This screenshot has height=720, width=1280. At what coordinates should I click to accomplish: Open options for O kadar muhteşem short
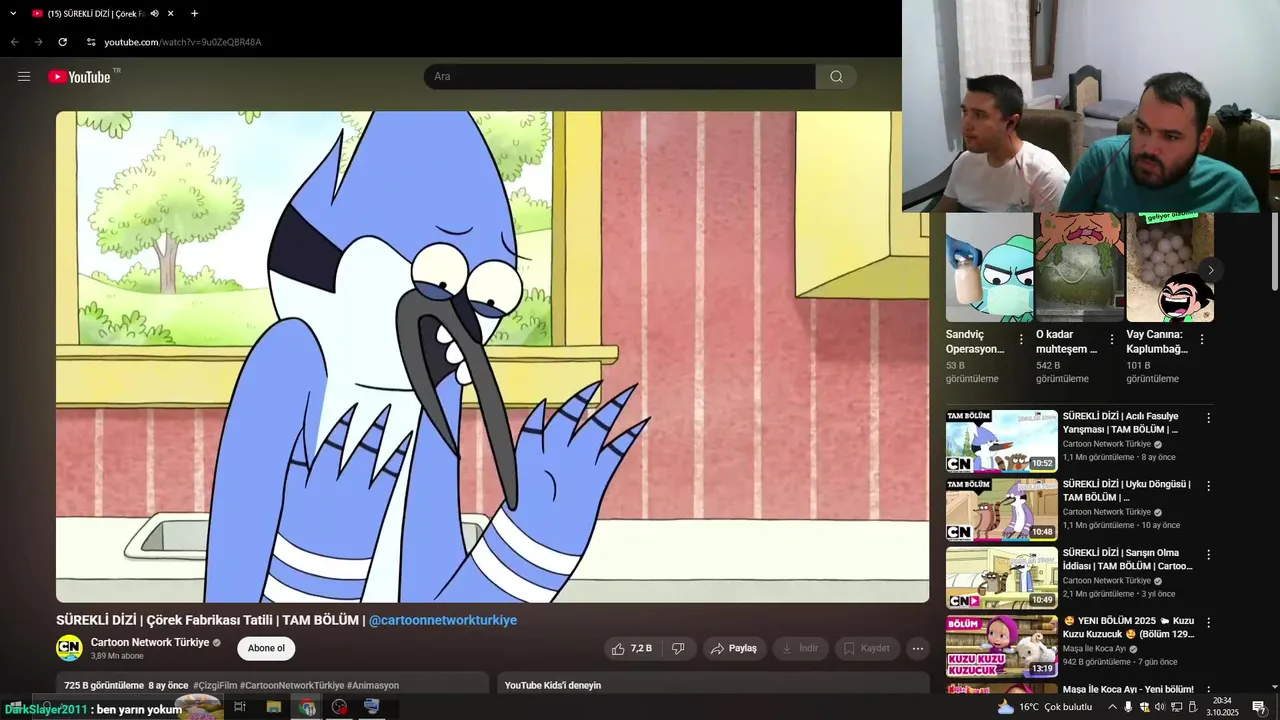tap(1111, 339)
